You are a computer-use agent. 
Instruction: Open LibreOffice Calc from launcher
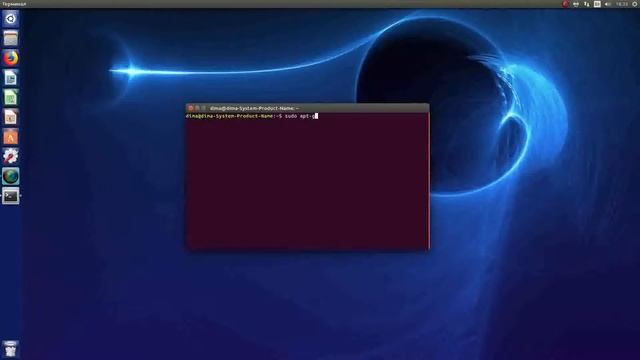tap(11, 97)
